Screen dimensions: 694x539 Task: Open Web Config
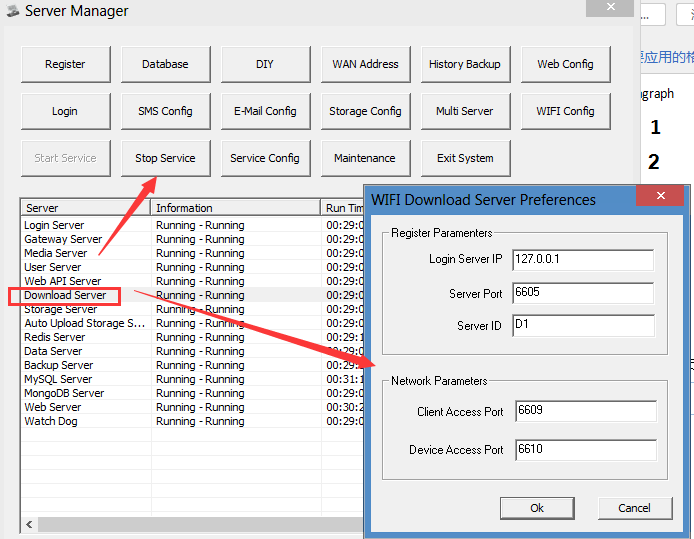566,64
